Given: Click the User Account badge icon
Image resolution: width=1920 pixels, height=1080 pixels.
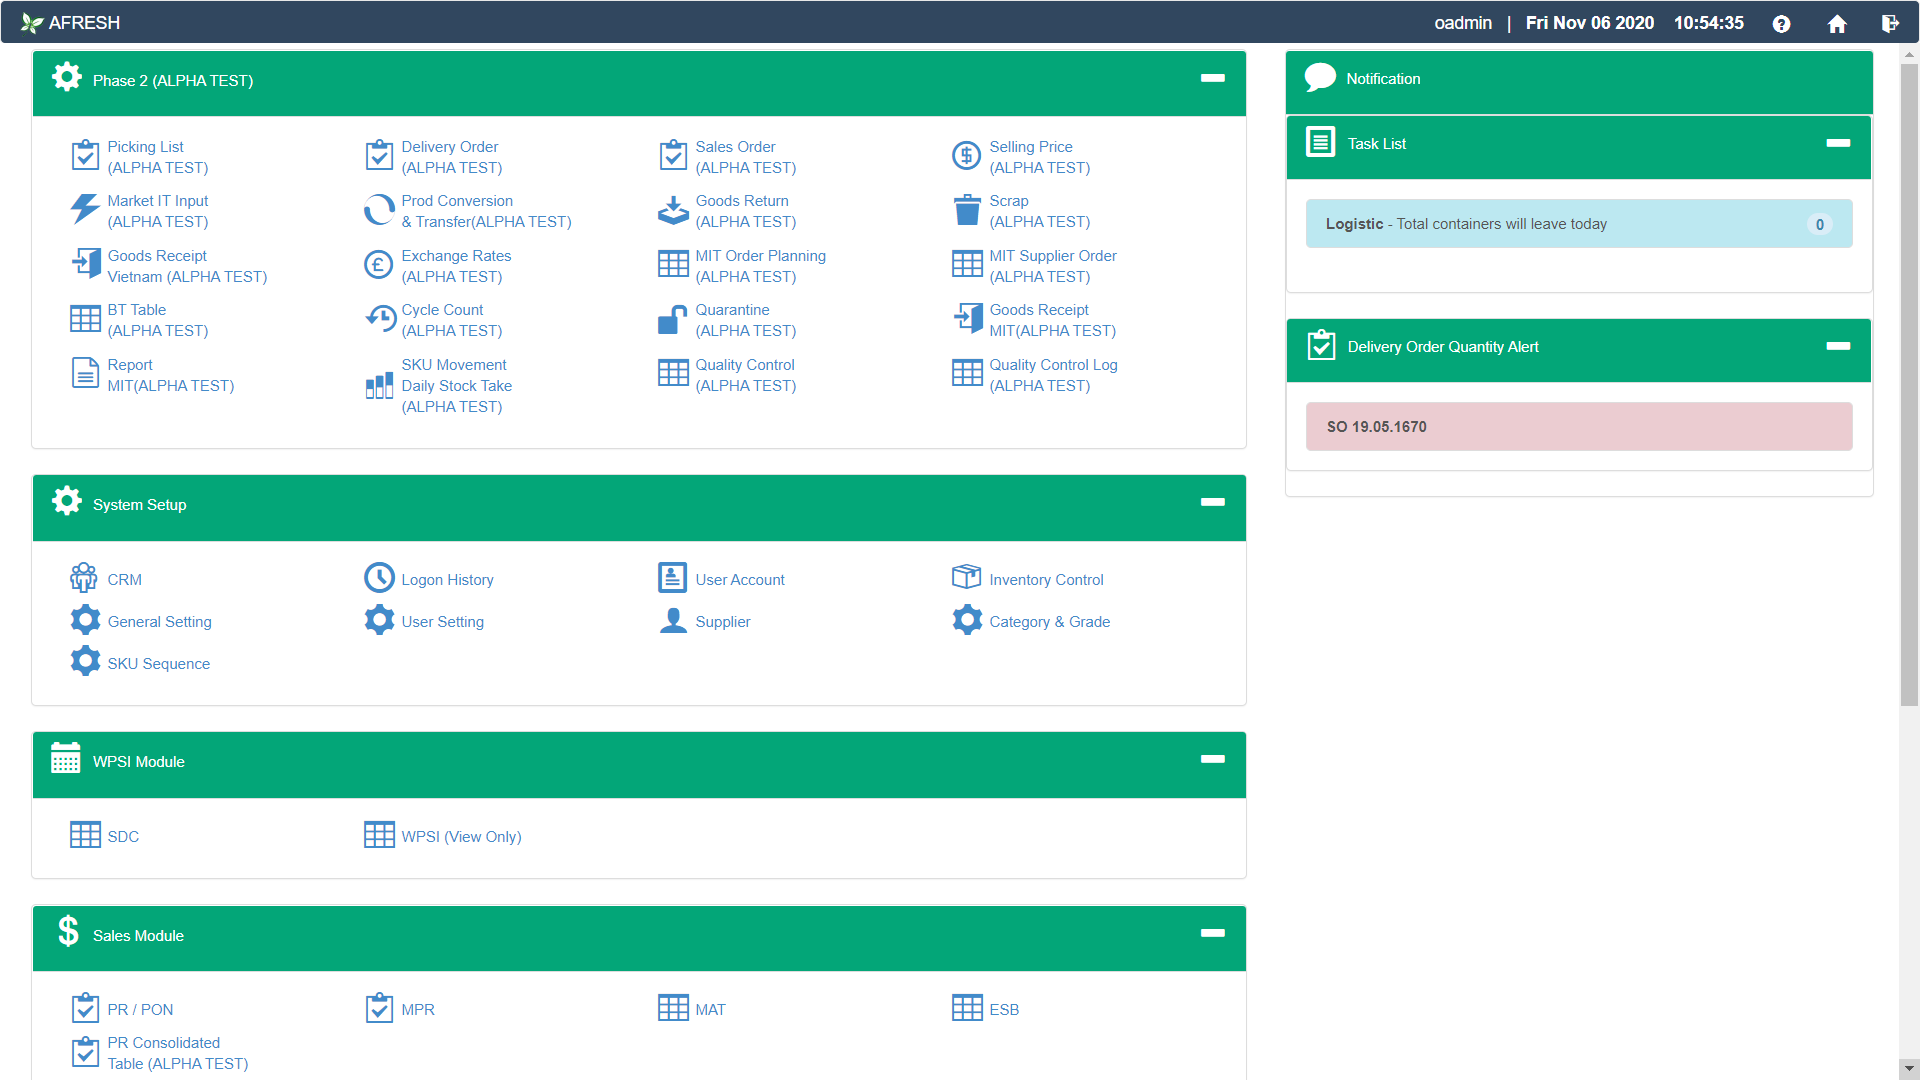Looking at the screenshot, I should tap(673, 577).
